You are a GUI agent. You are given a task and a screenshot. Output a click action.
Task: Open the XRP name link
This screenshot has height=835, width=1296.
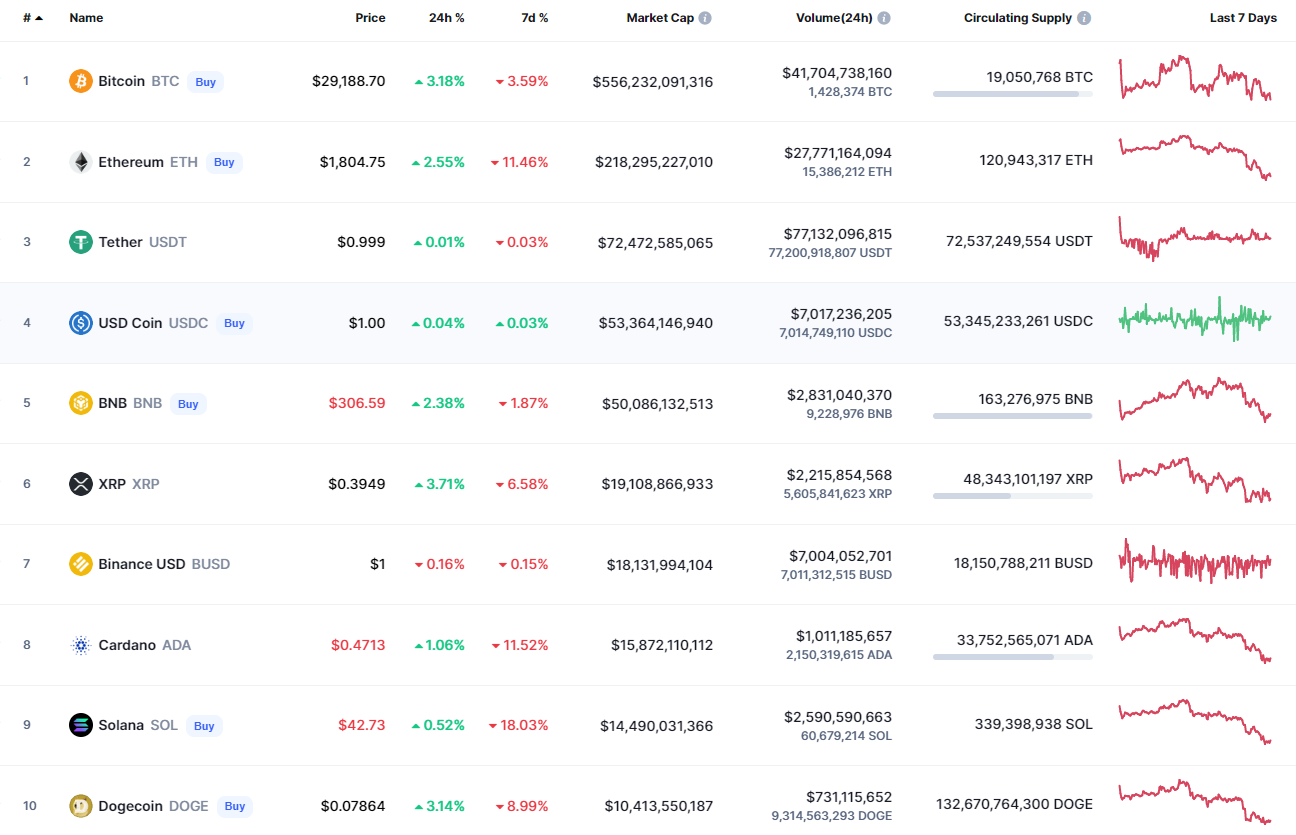point(112,484)
